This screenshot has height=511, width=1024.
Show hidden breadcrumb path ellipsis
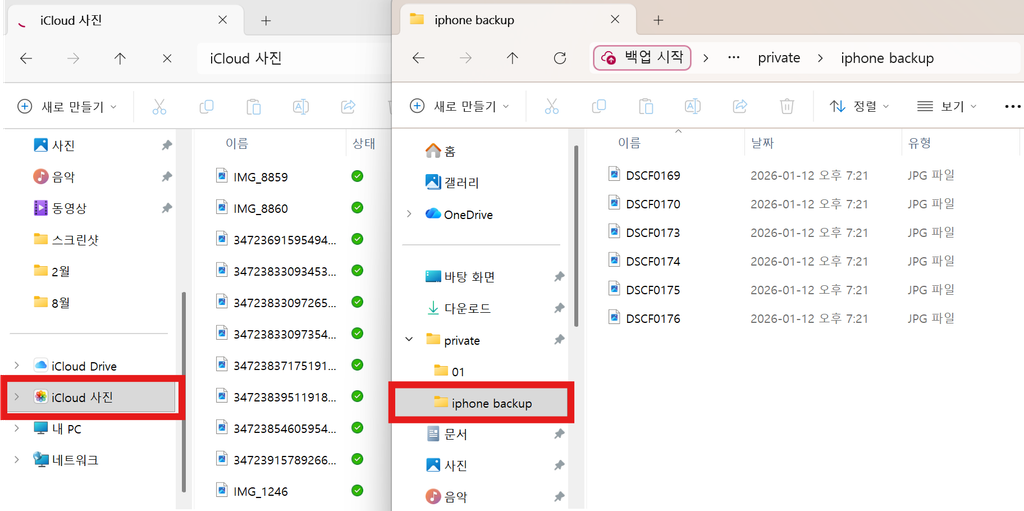(x=733, y=58)
